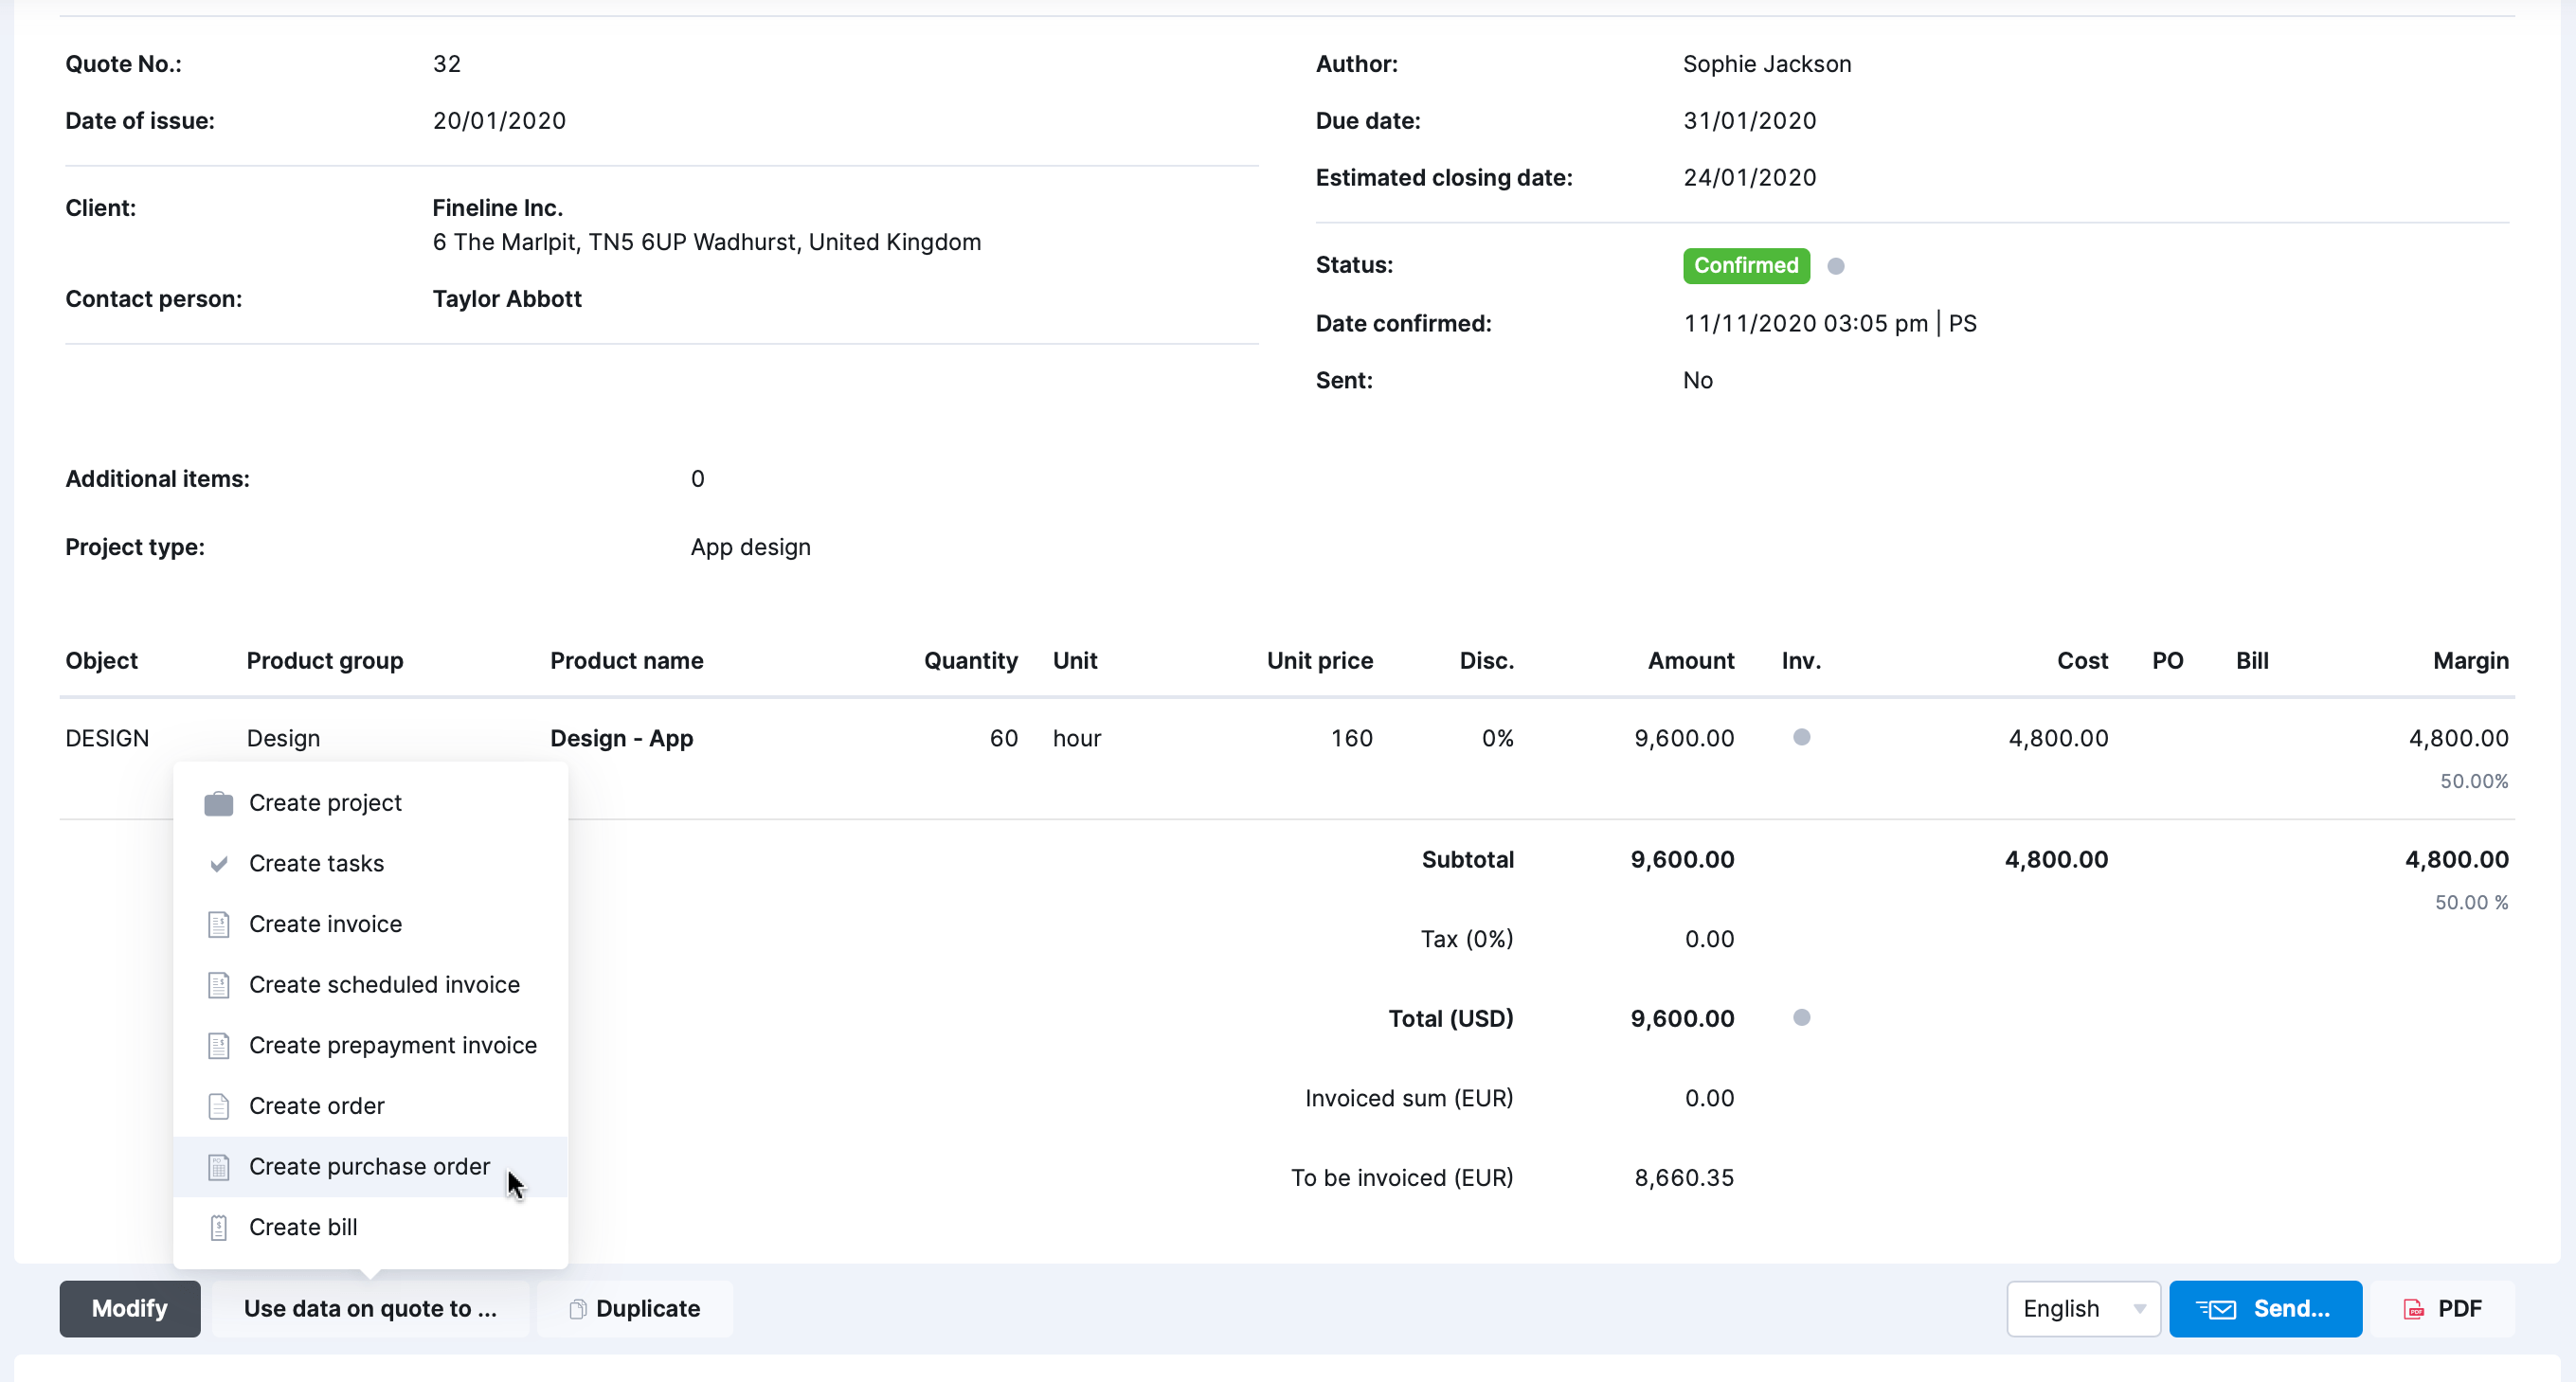
Task: Click the icon beside Create purchase order
Action: click(219, 1166)
